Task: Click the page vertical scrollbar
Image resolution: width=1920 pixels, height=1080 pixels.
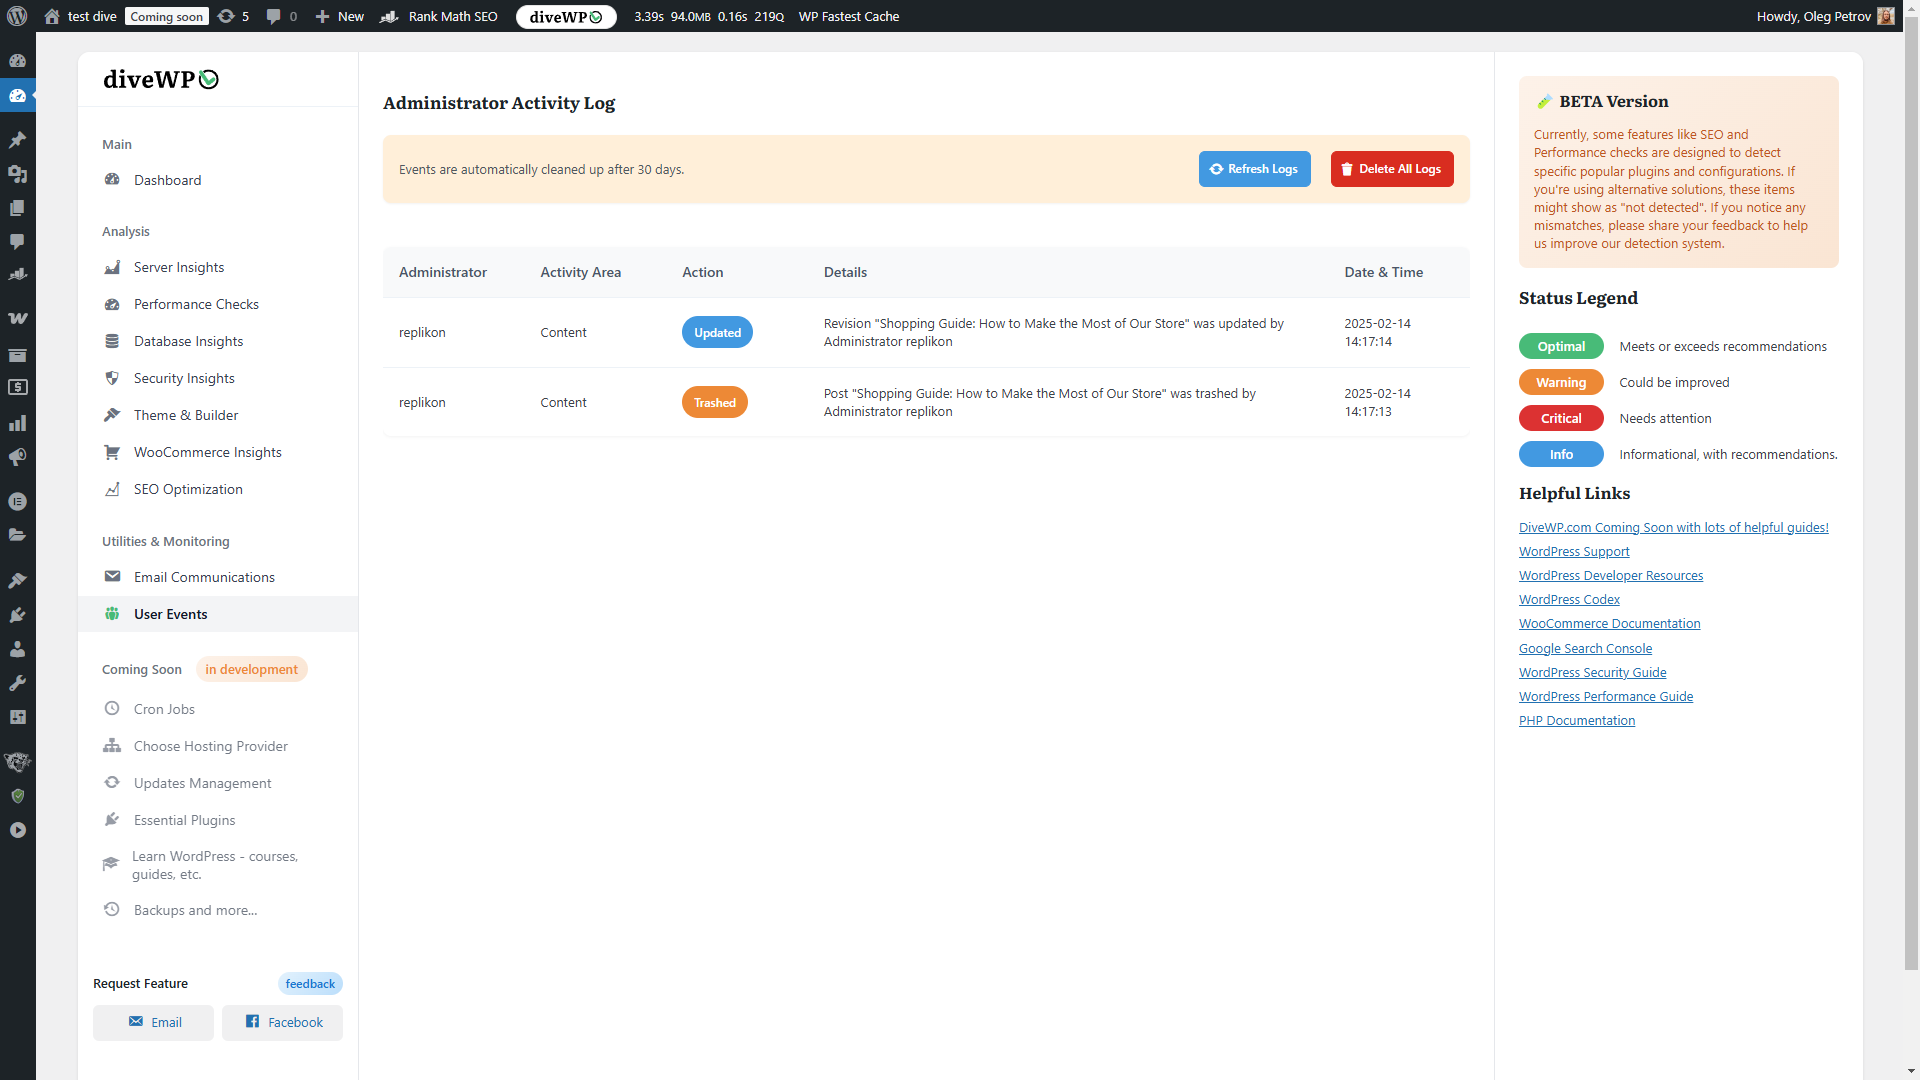Action: (x=1911, y=500)
